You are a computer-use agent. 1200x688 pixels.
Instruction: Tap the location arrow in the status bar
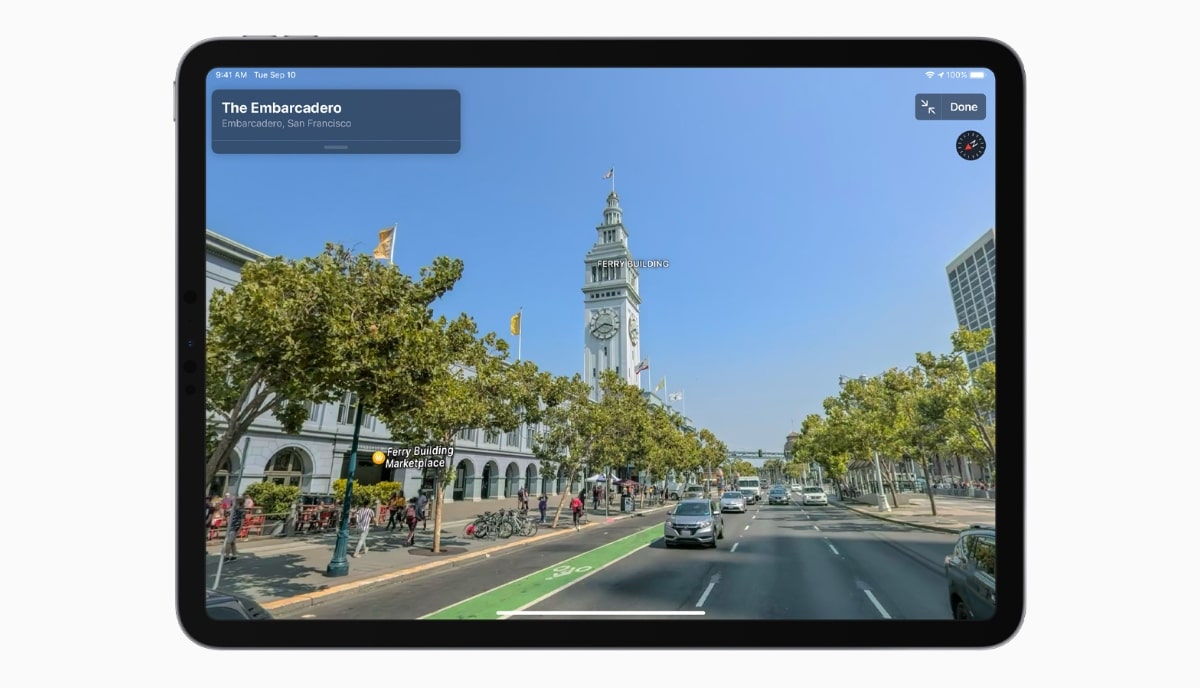(941, 74)
